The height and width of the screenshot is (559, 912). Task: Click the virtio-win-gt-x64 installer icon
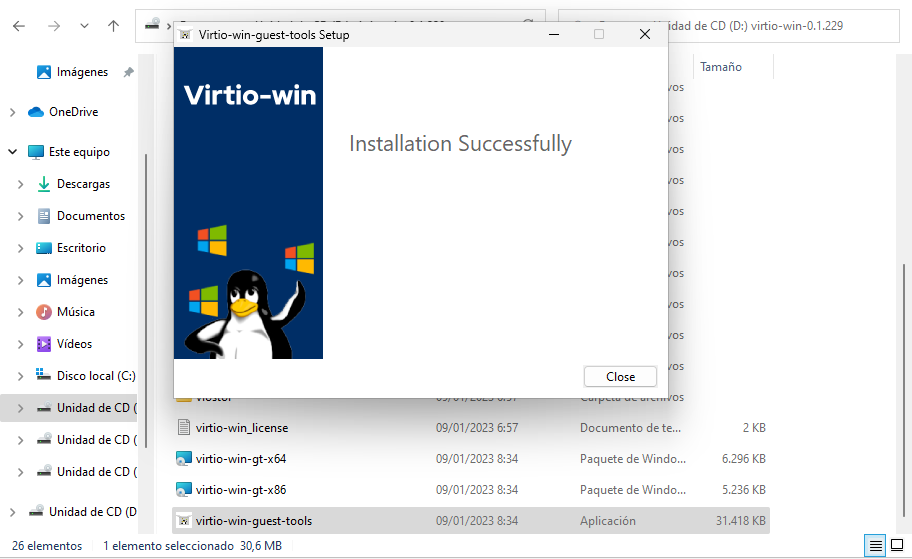(x=183, y=459)
